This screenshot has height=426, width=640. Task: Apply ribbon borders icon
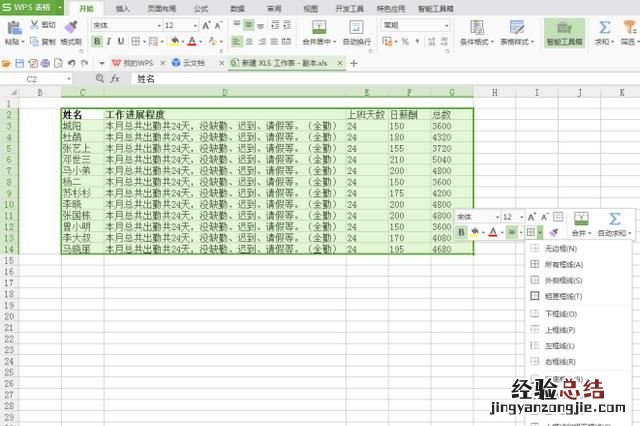[135, 41]
